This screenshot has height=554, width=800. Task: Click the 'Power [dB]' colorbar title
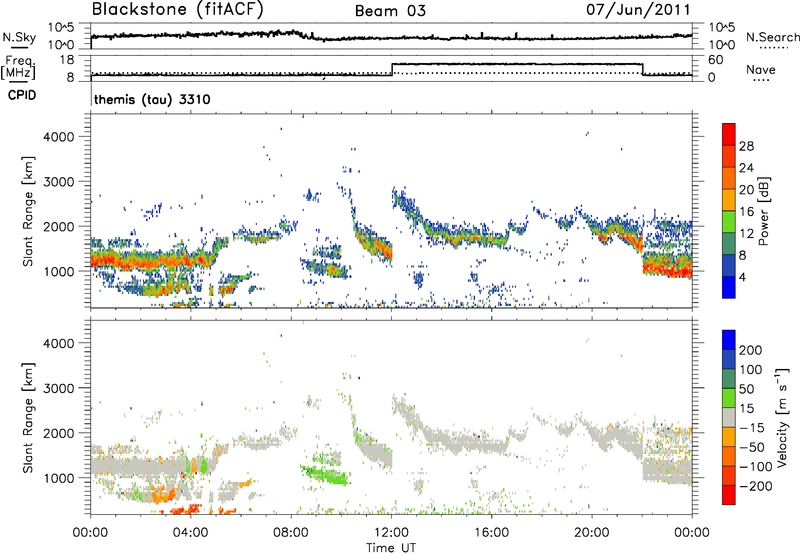pos(763,211)
